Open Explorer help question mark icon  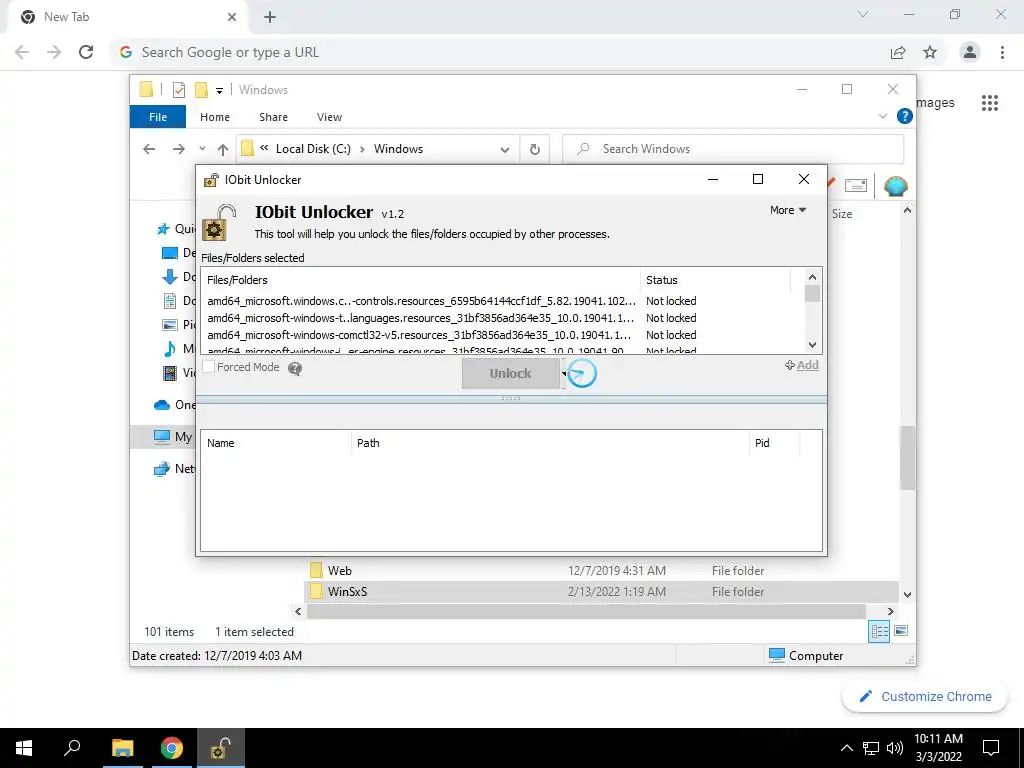coord(904,116)
